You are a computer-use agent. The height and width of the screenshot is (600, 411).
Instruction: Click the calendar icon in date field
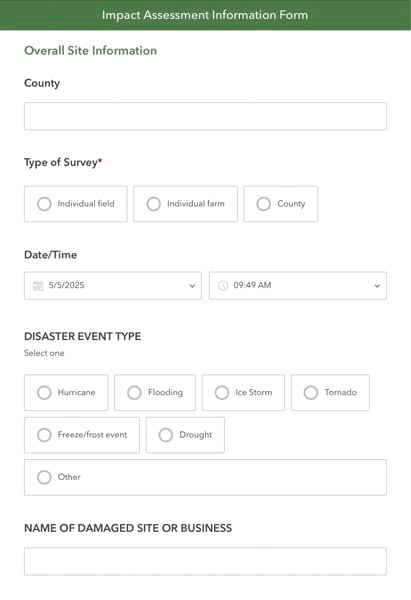[x=38, y=285]
